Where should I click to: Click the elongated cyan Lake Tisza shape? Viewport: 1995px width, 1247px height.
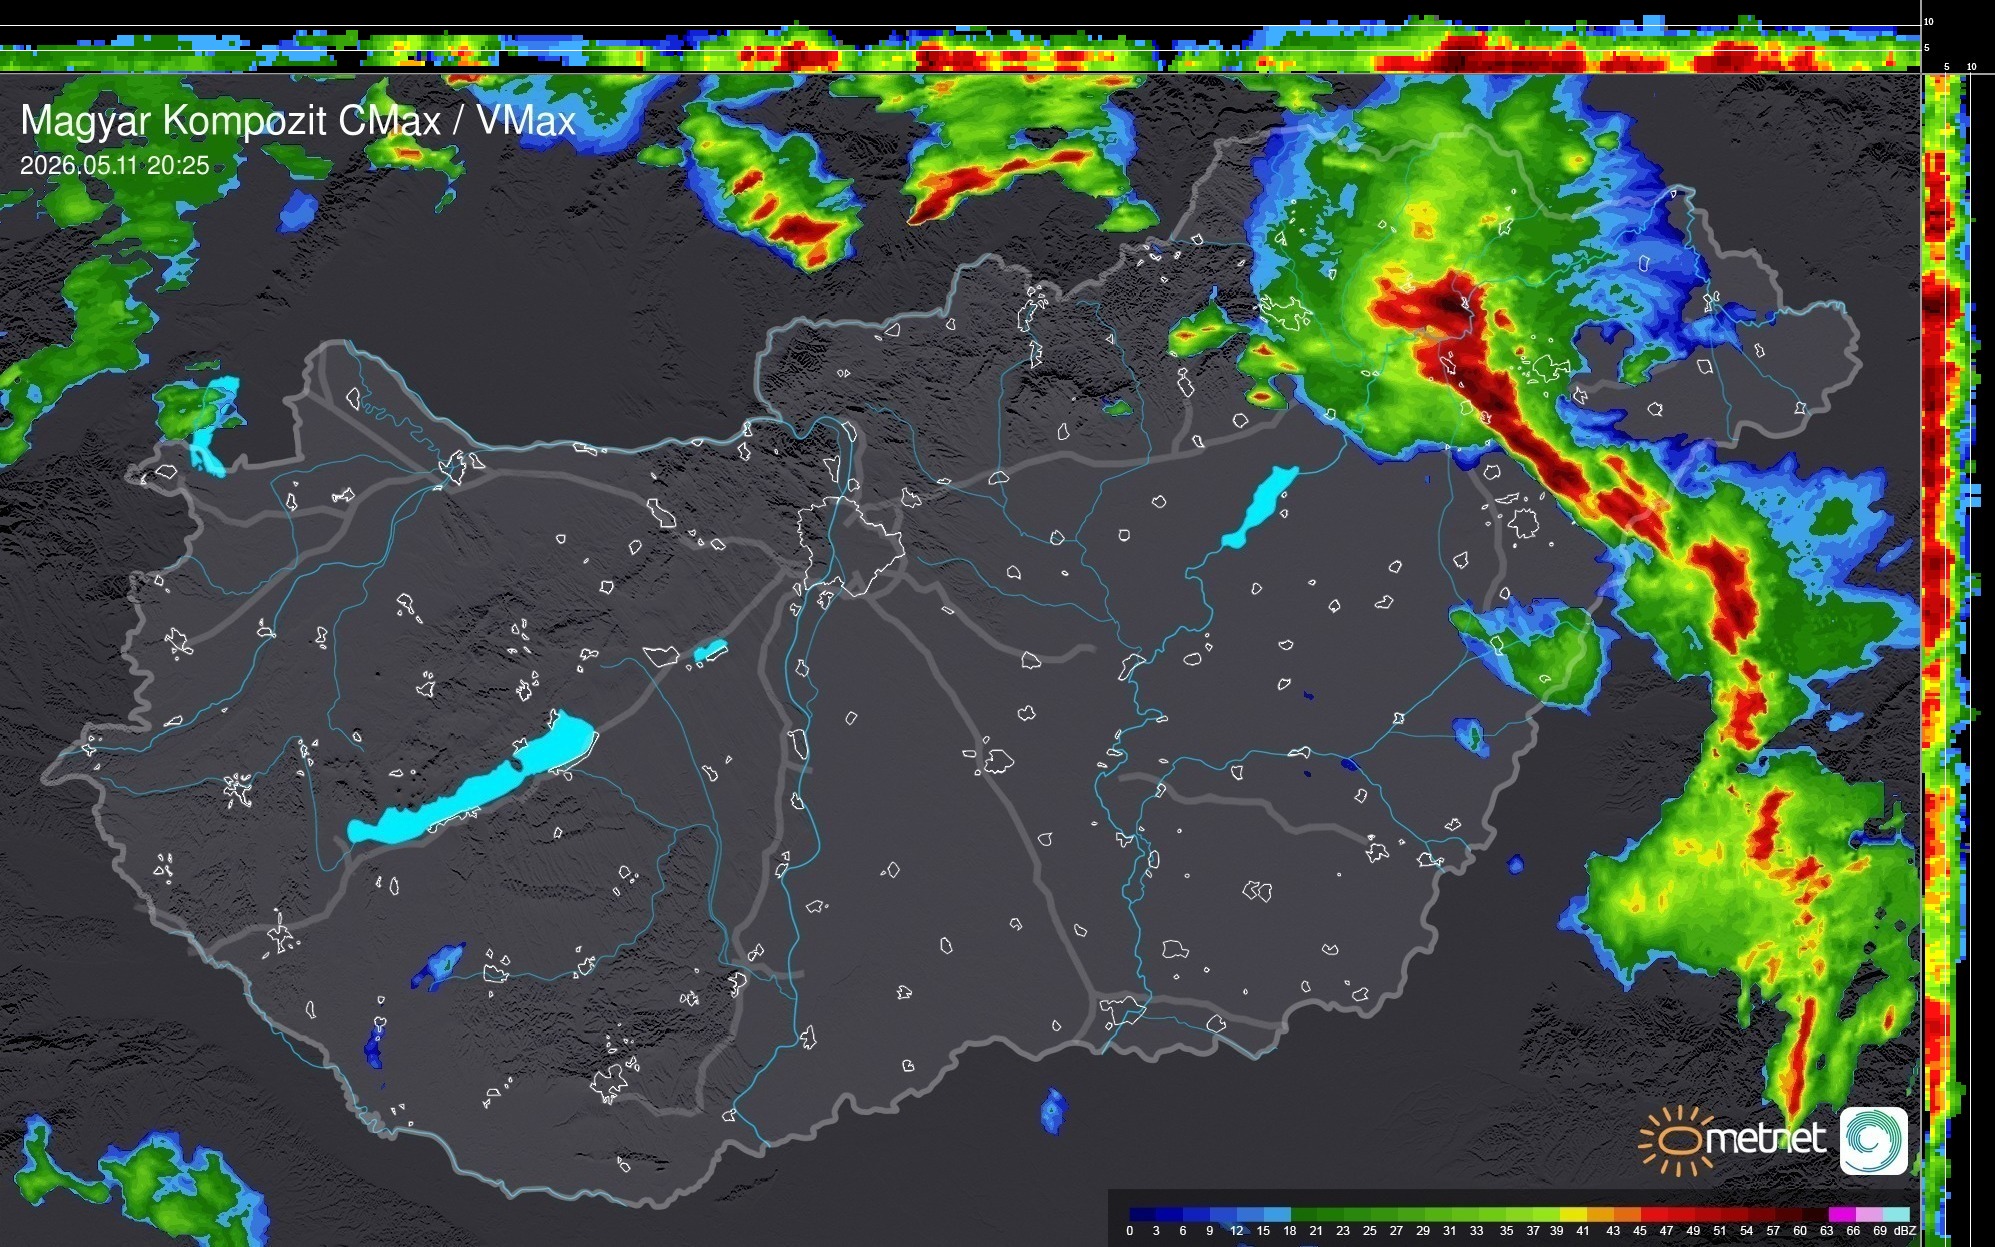(1259, 507)
